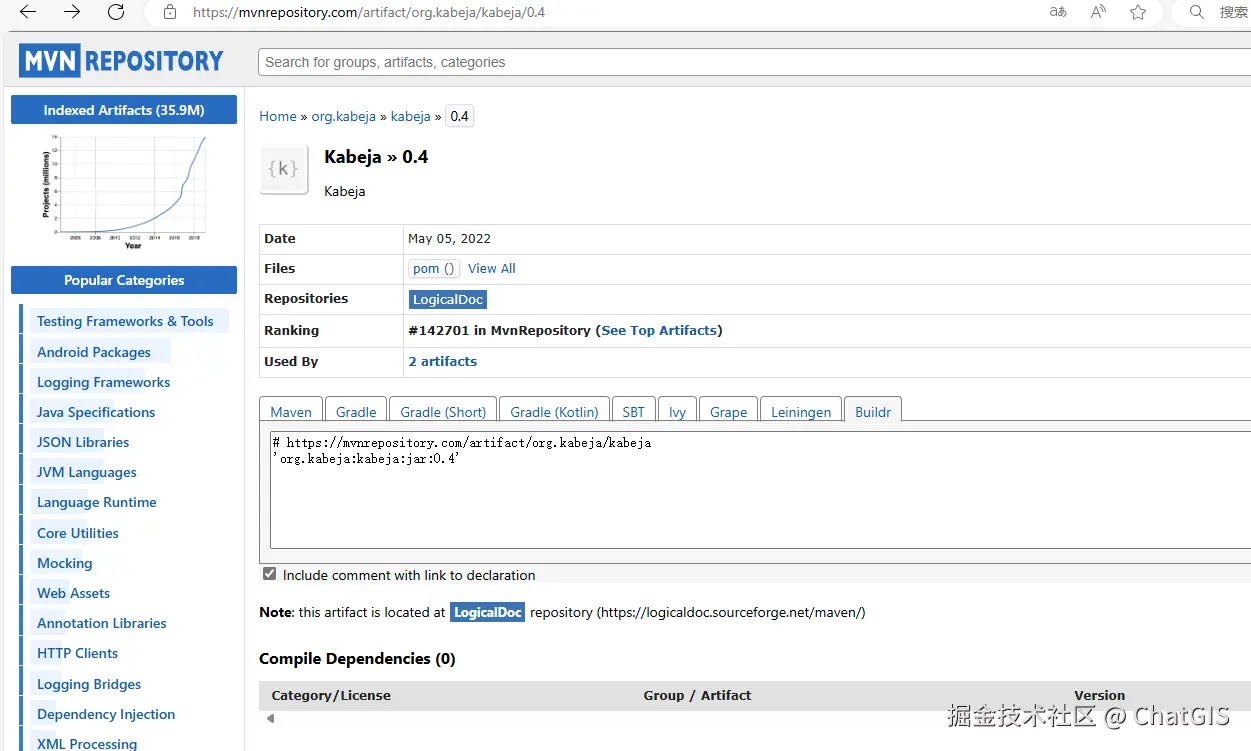Image resolution: width=1251 pixels, height=751 pixels.
Task: Open Logging Frameworks category
Action: coord(103,382)
